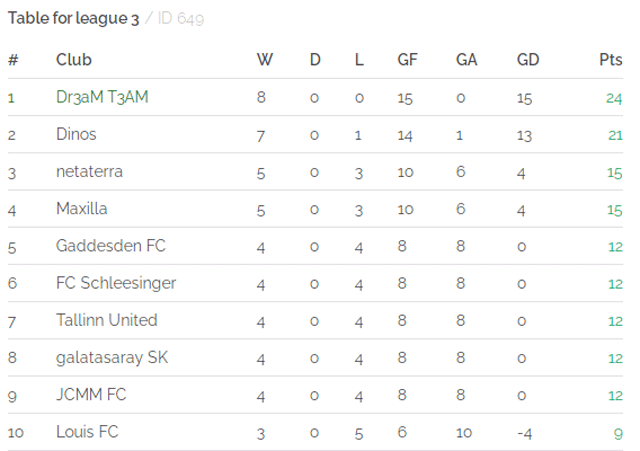Sort by the W wins column
640x451 pixels.
264,60
